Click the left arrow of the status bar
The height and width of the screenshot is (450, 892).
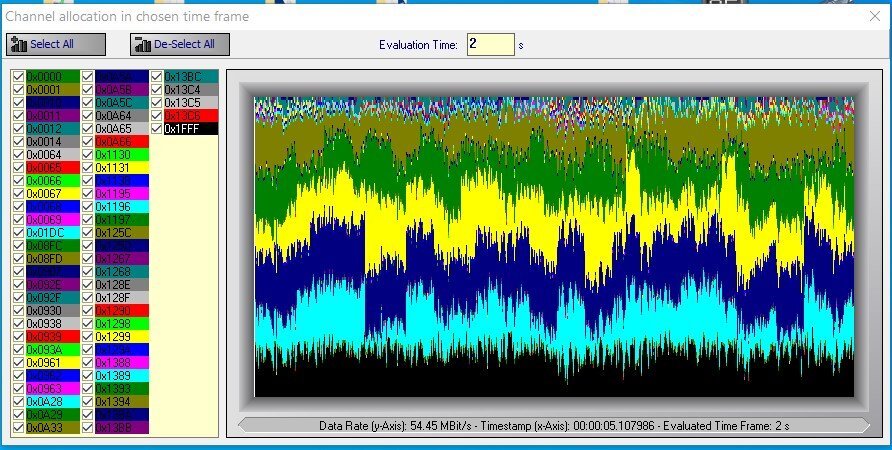click(x=243, y=425)
